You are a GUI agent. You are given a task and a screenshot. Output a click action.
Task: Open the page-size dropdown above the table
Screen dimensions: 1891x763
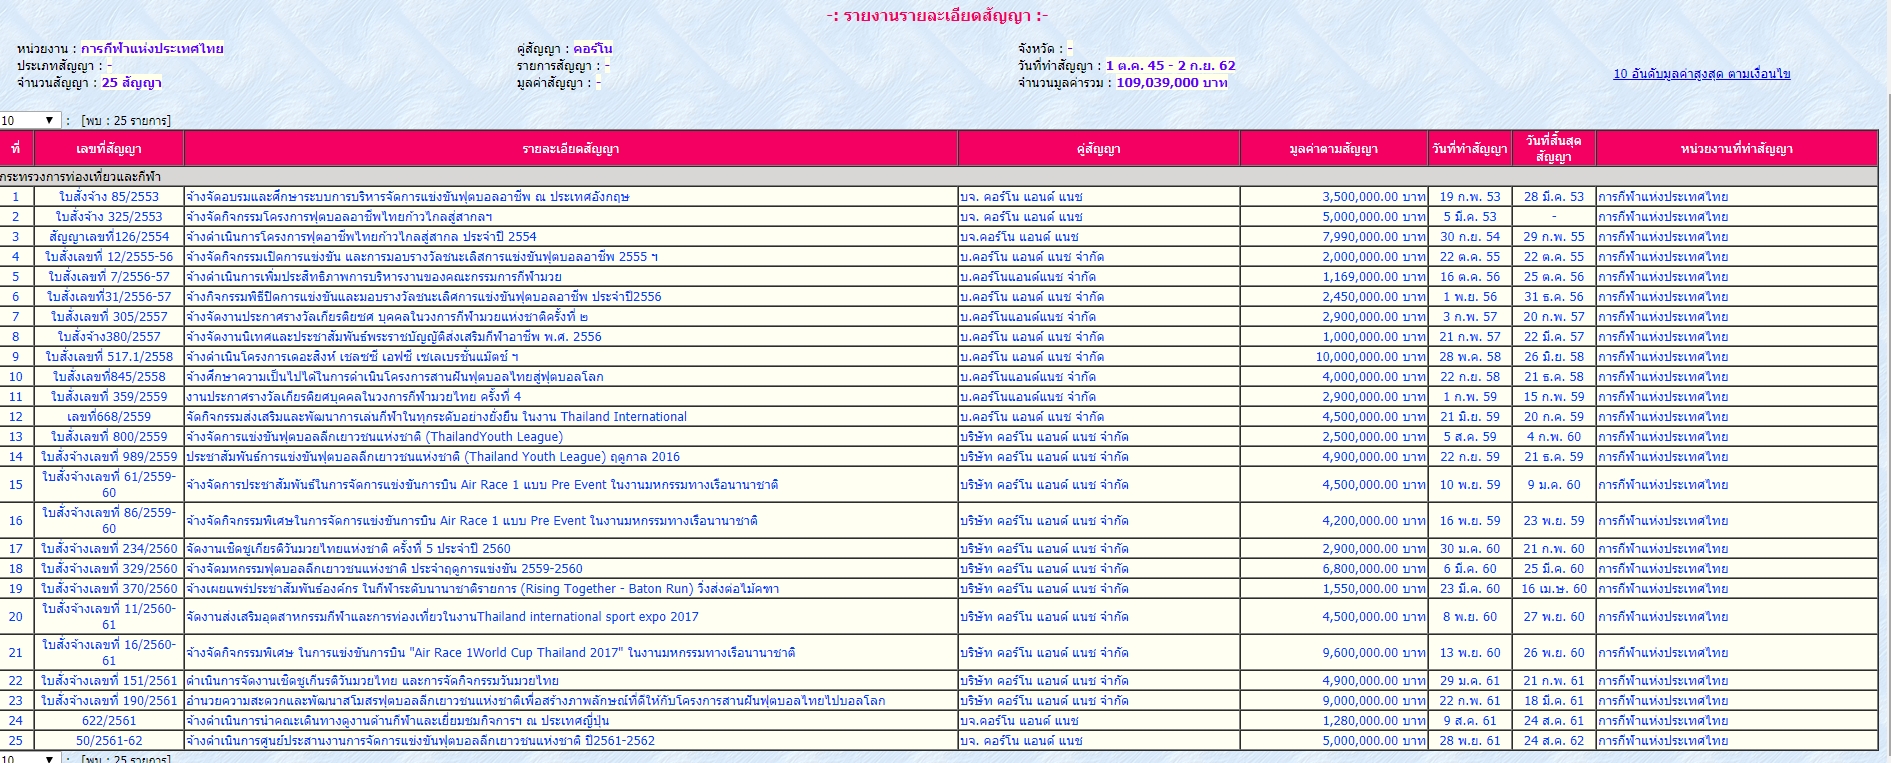coord(30,120)
